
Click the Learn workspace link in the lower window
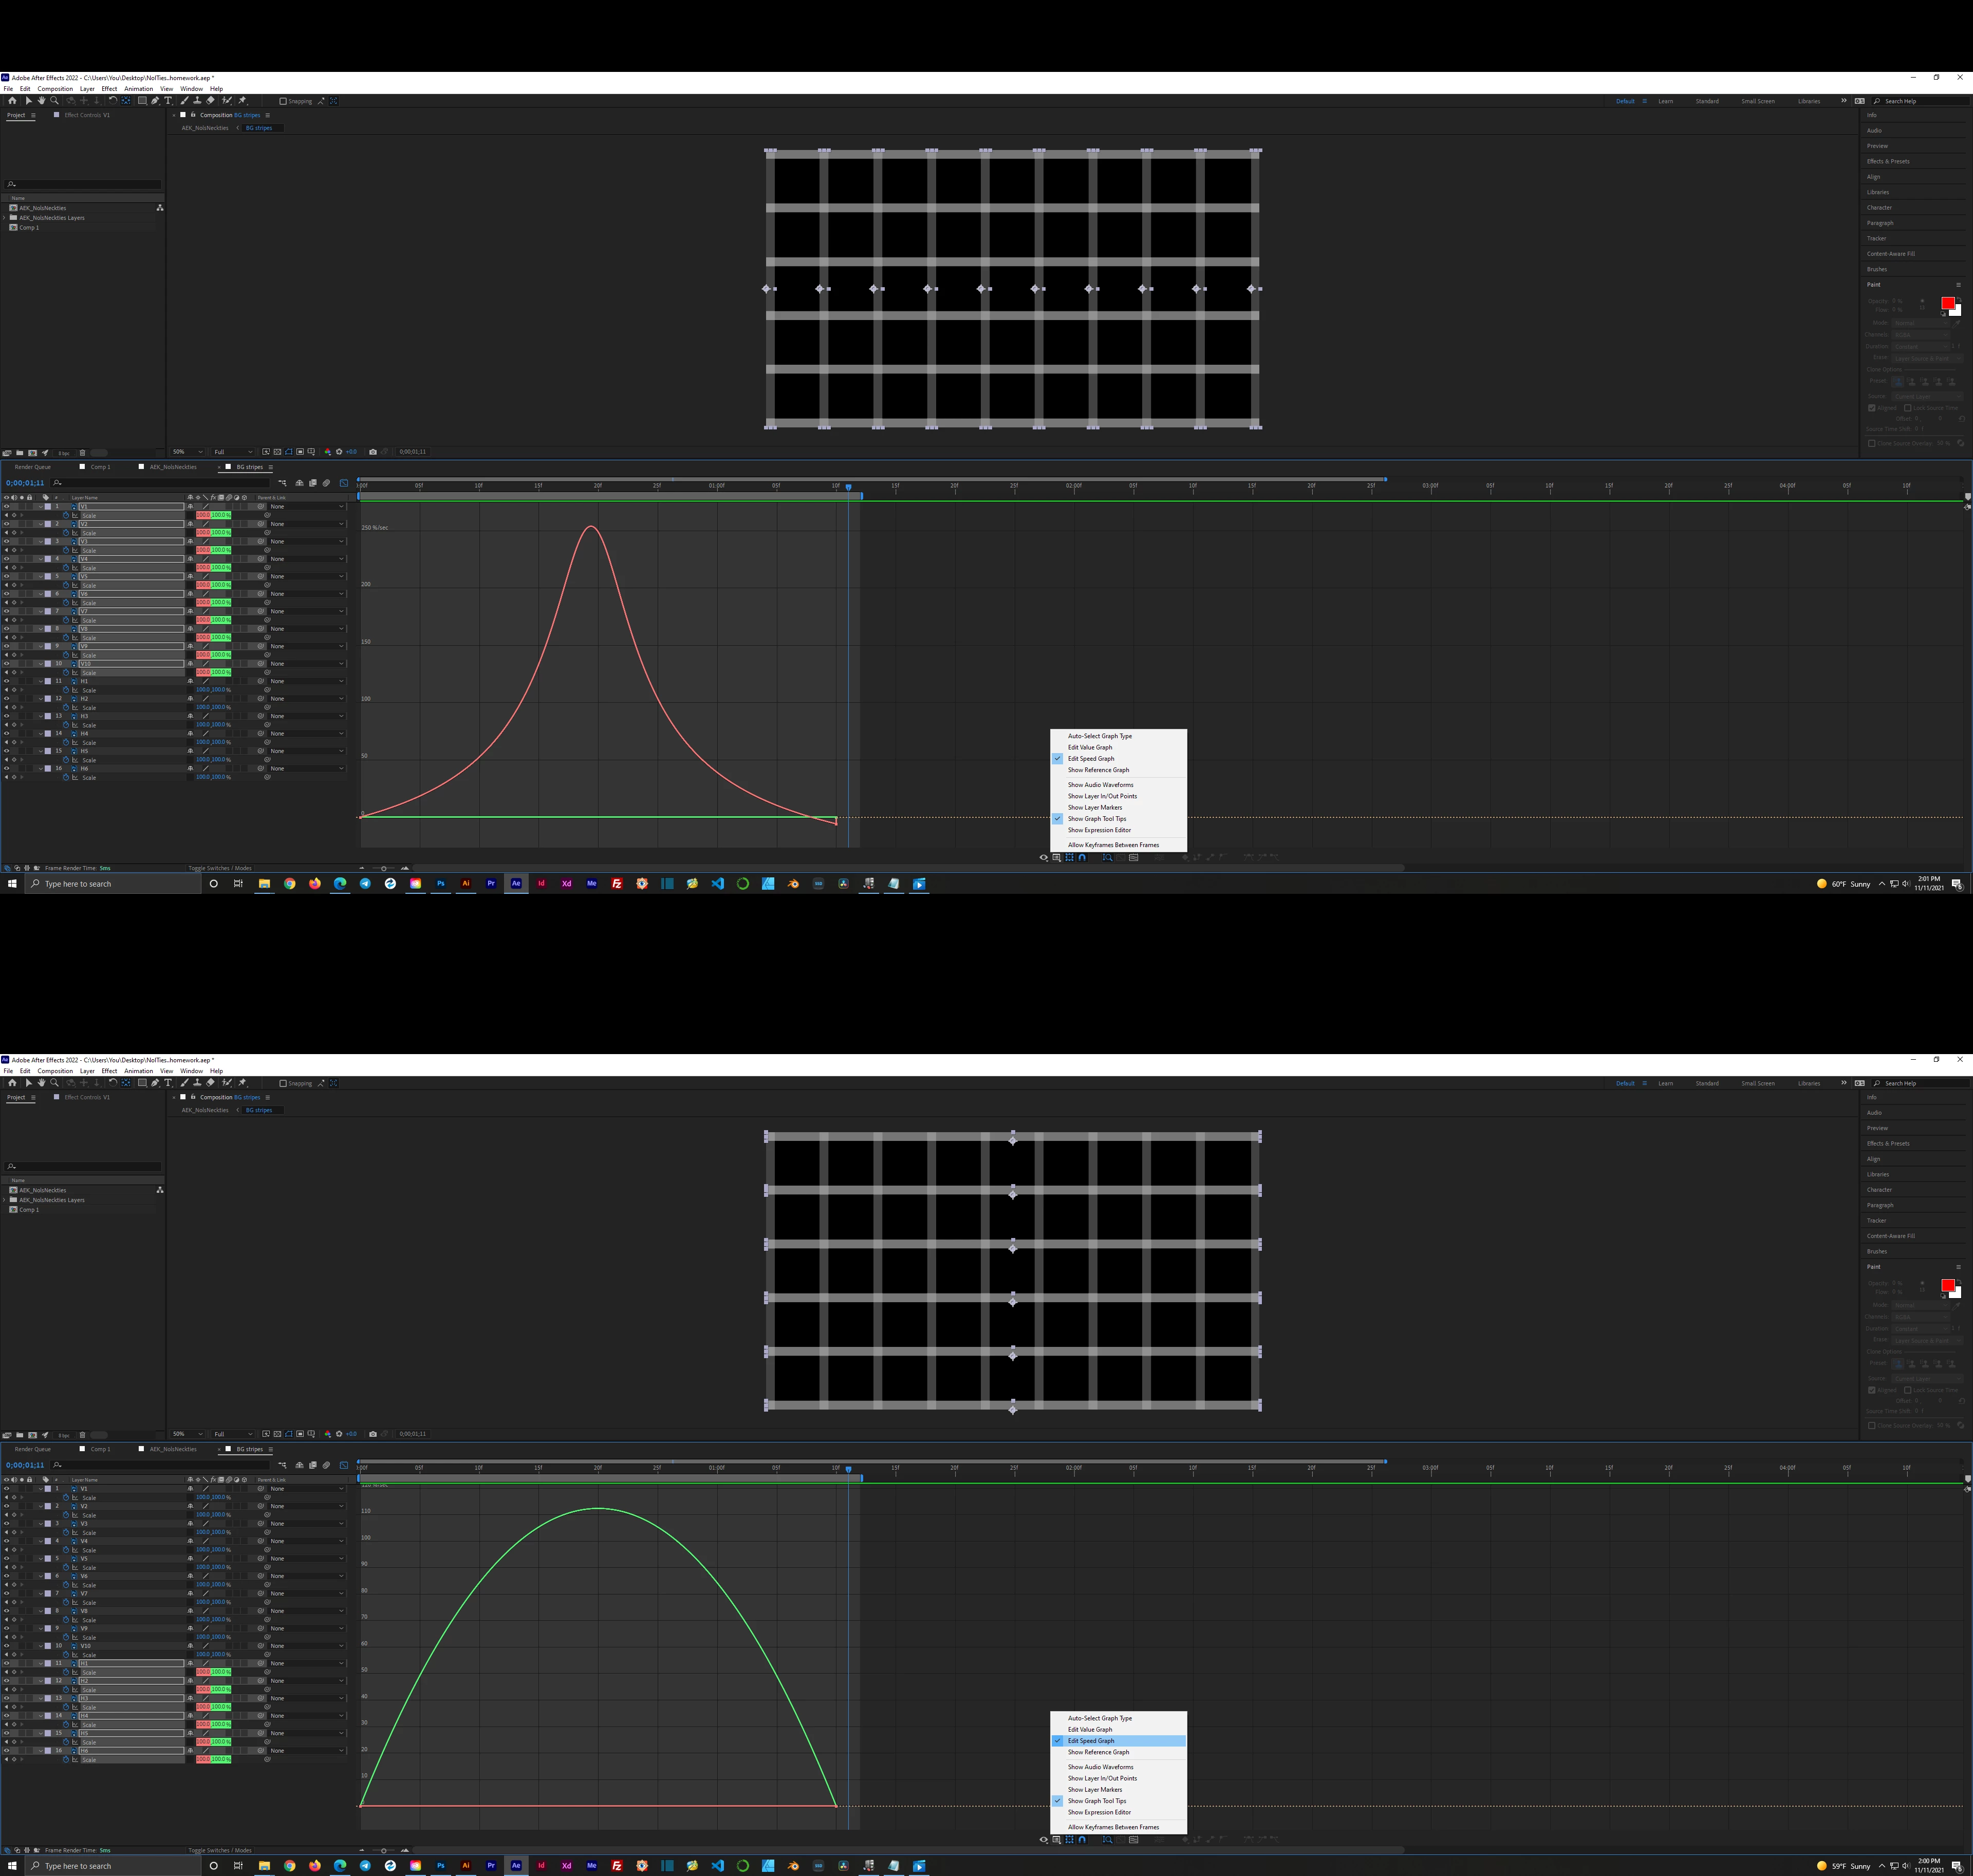click(1665, 1083)
